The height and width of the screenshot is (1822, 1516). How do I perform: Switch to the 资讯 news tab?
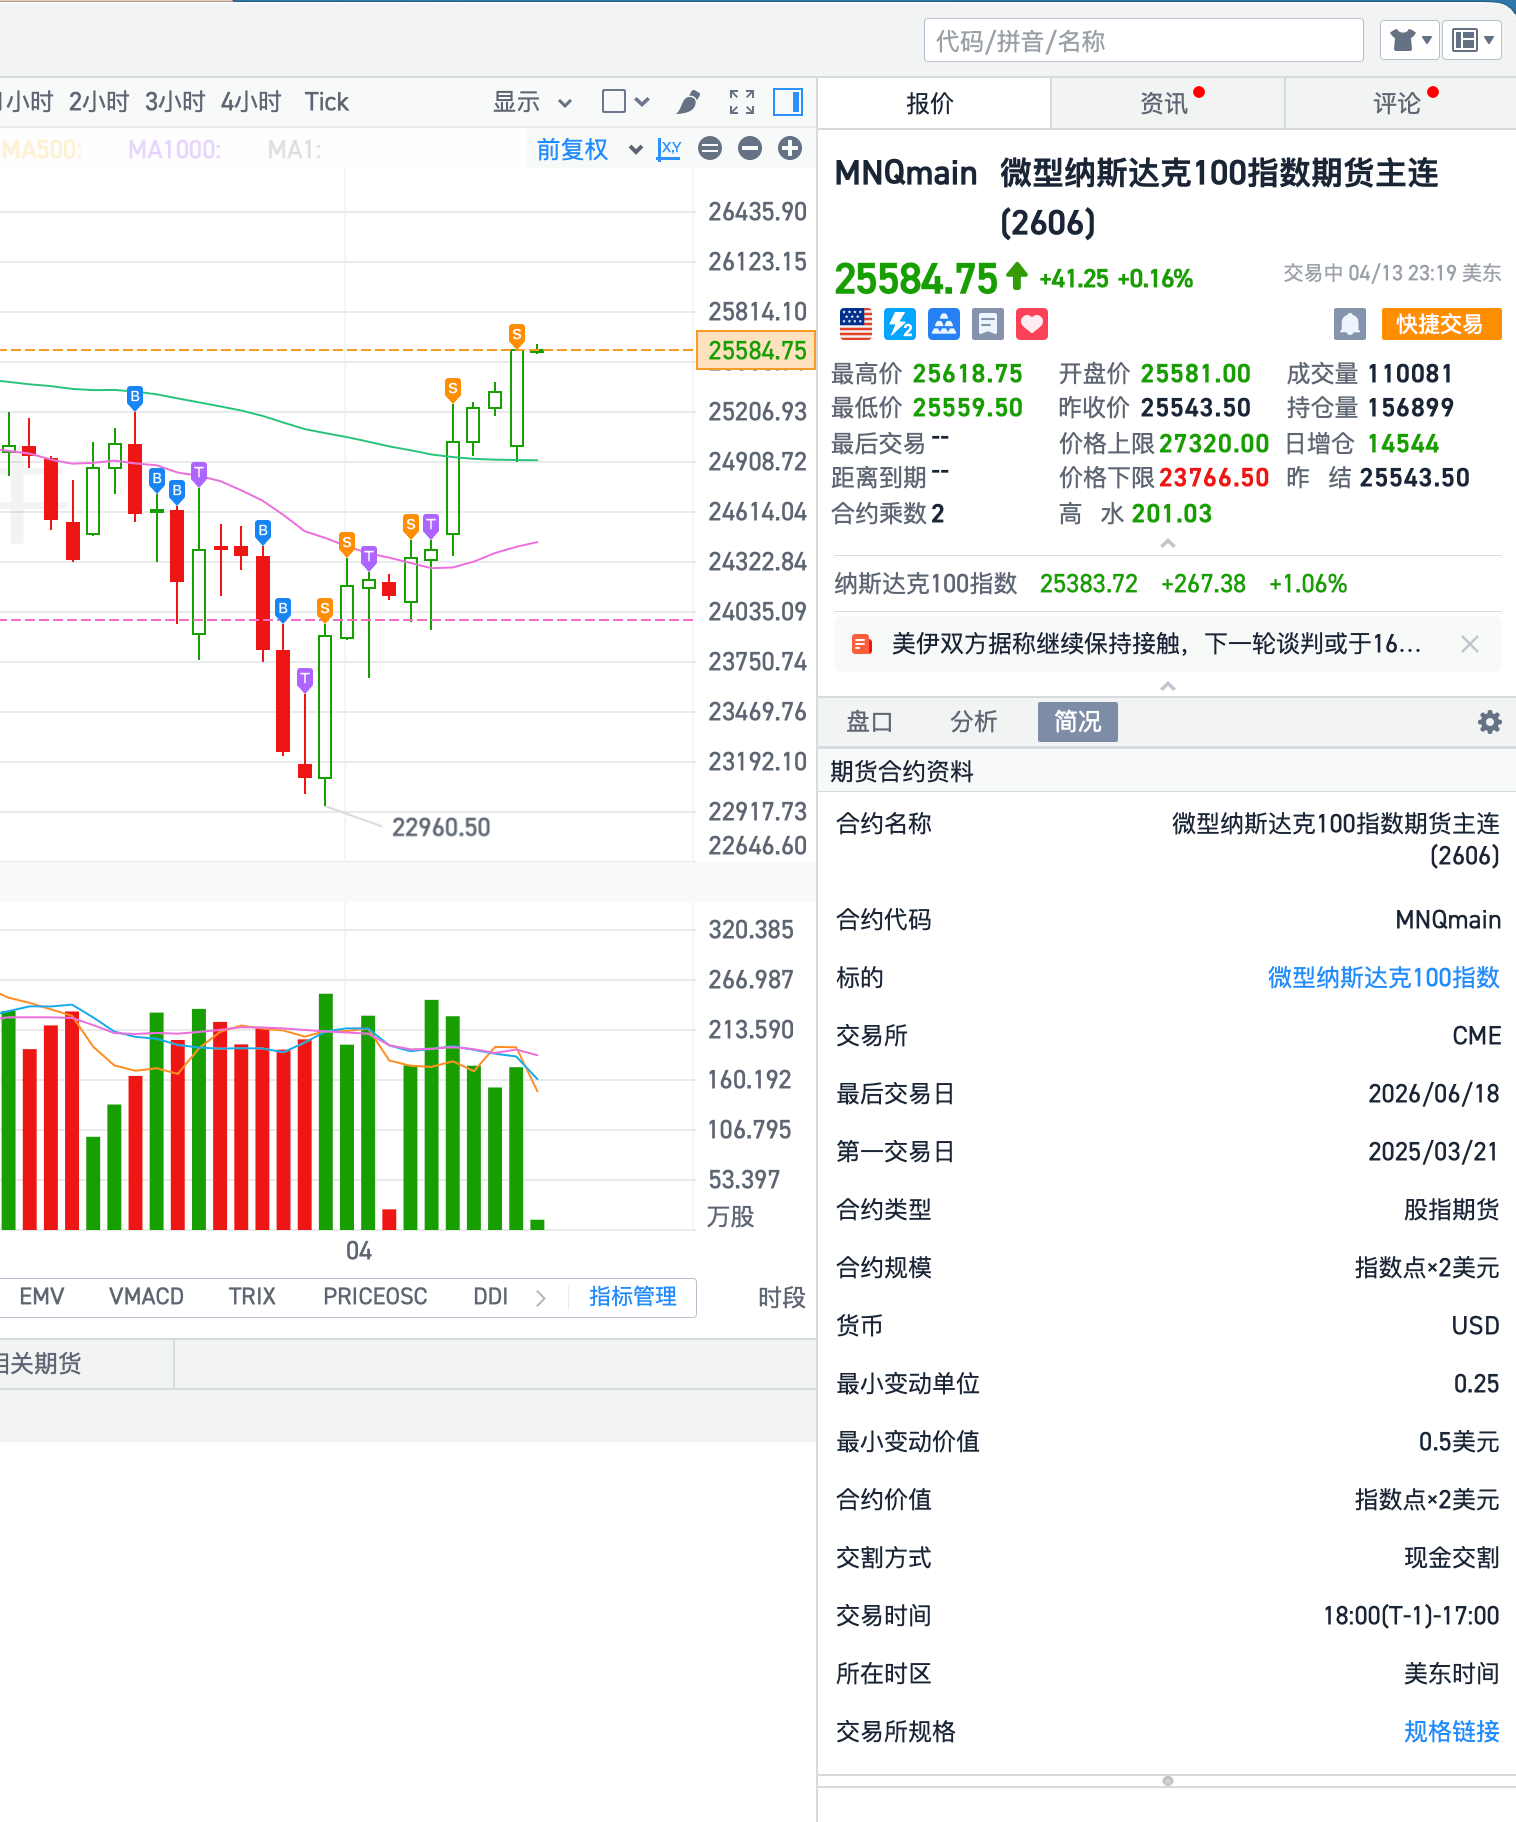[x=1166, y=103]
